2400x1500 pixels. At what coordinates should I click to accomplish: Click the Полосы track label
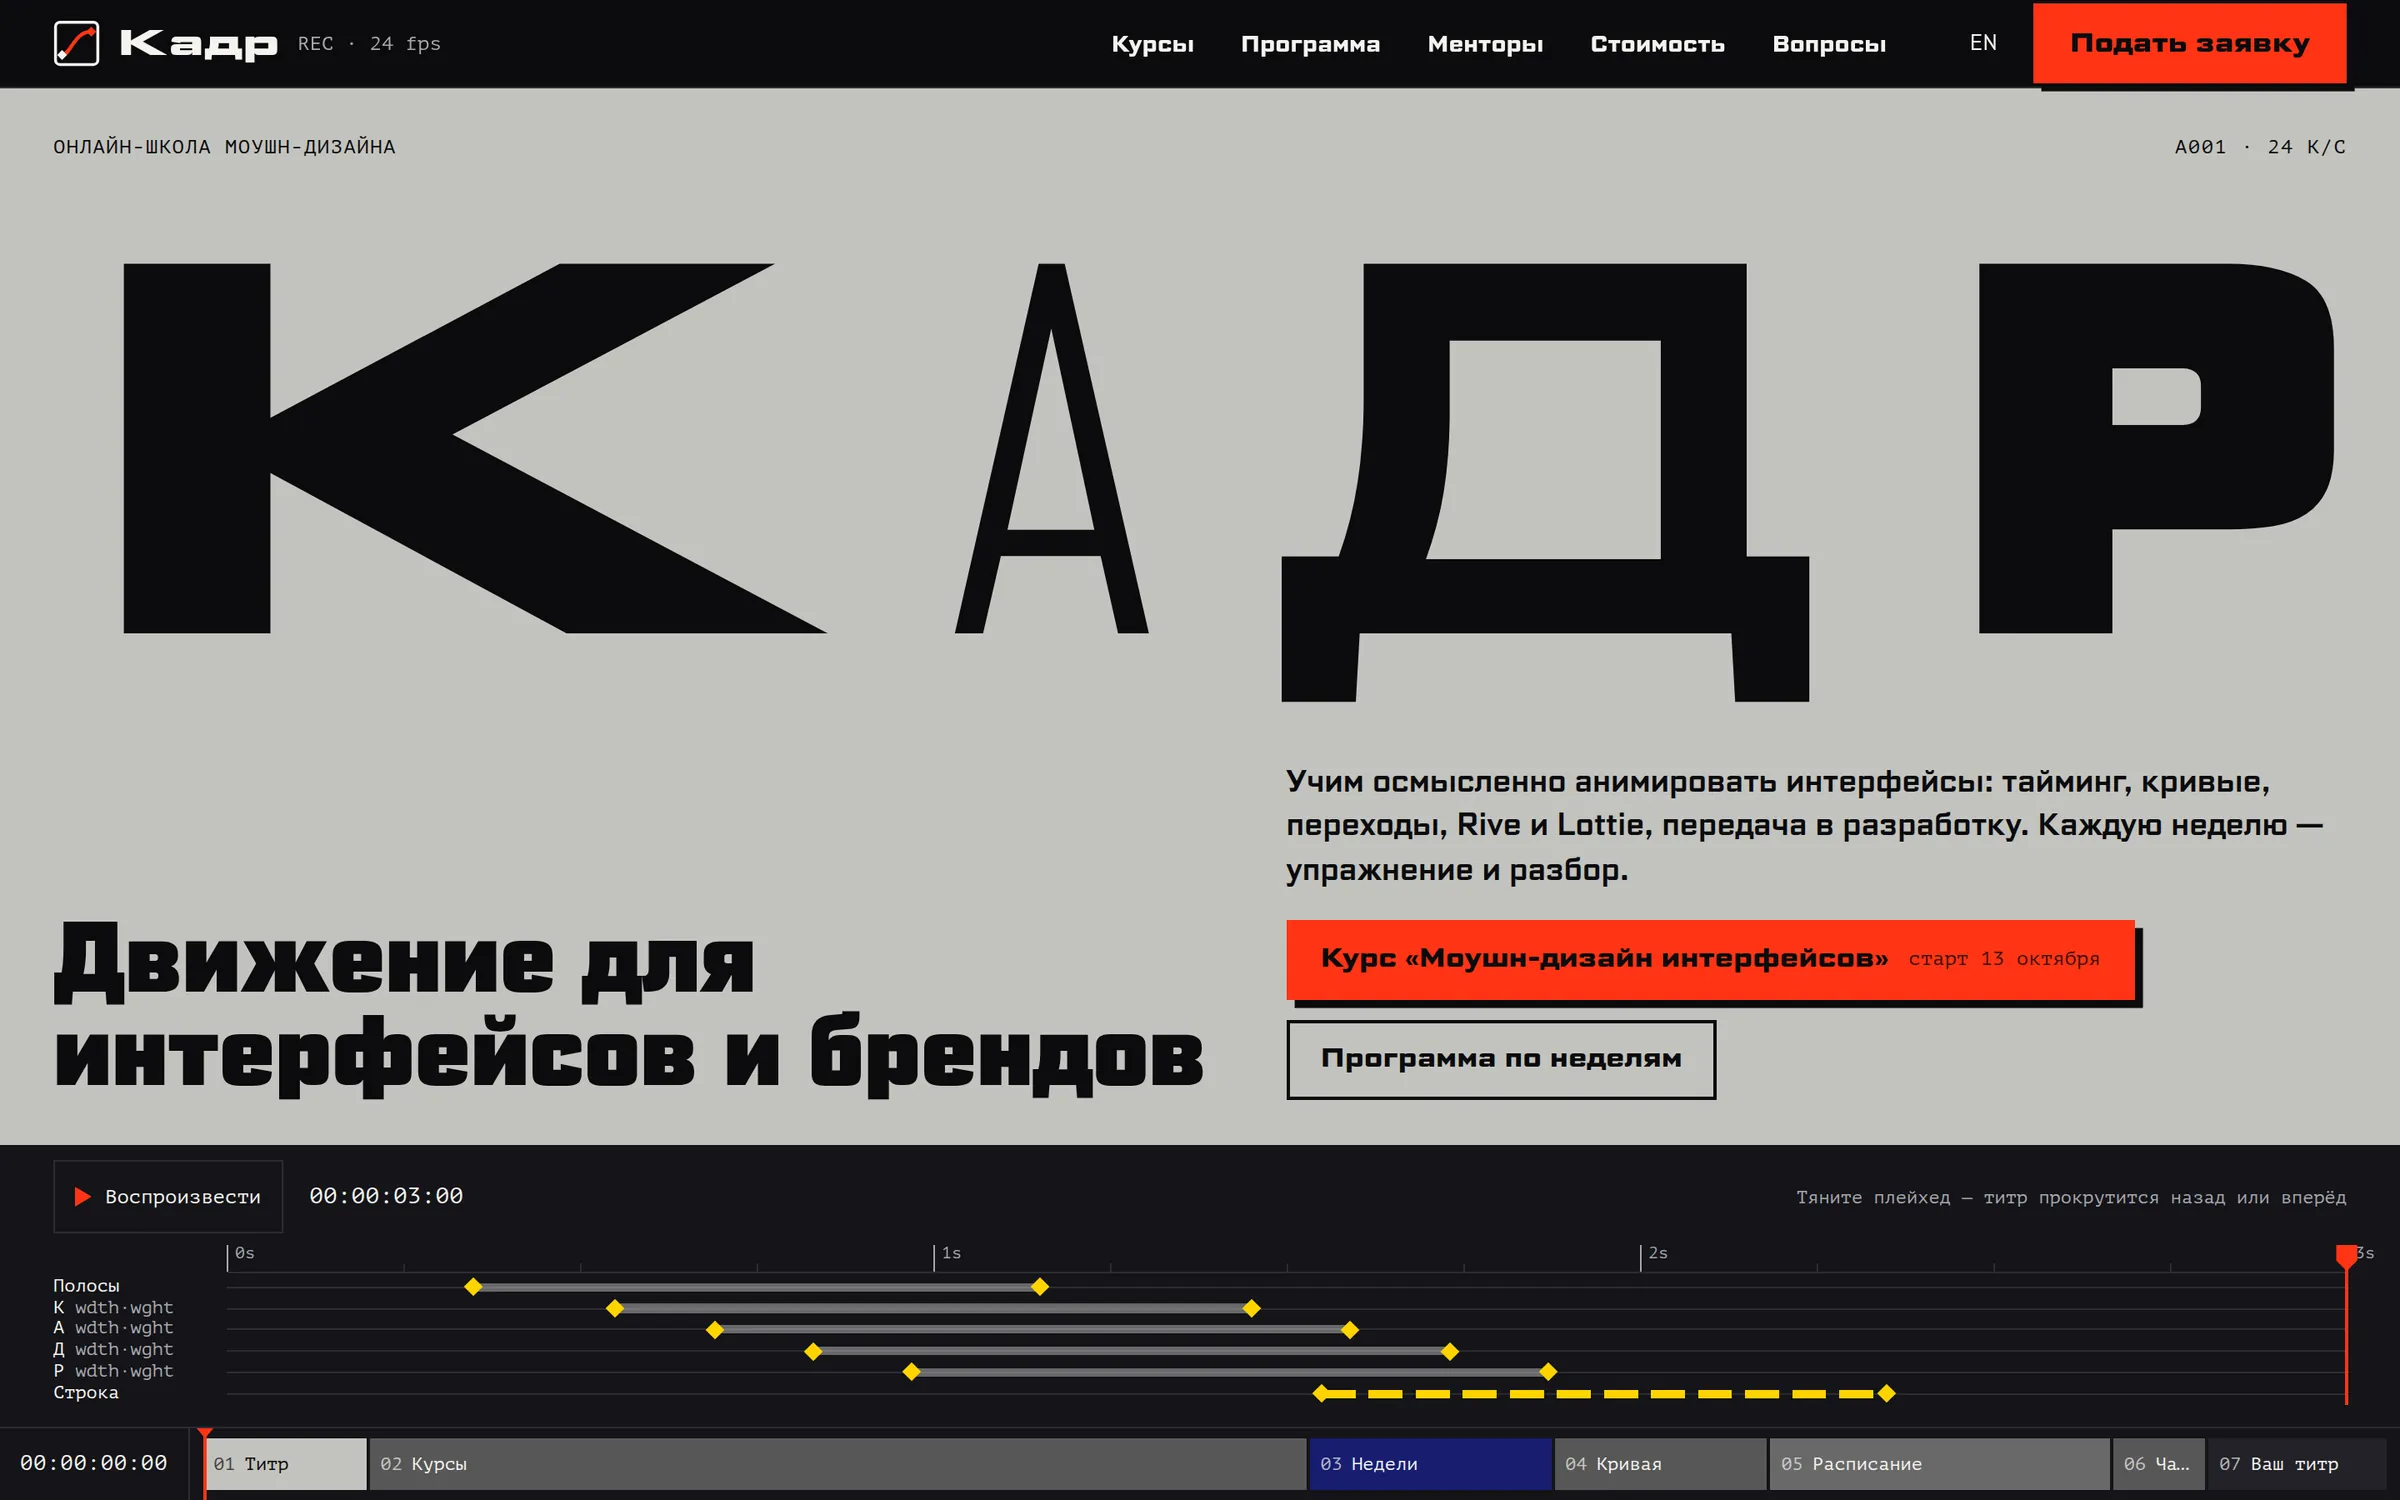[x=86, y=1286]
